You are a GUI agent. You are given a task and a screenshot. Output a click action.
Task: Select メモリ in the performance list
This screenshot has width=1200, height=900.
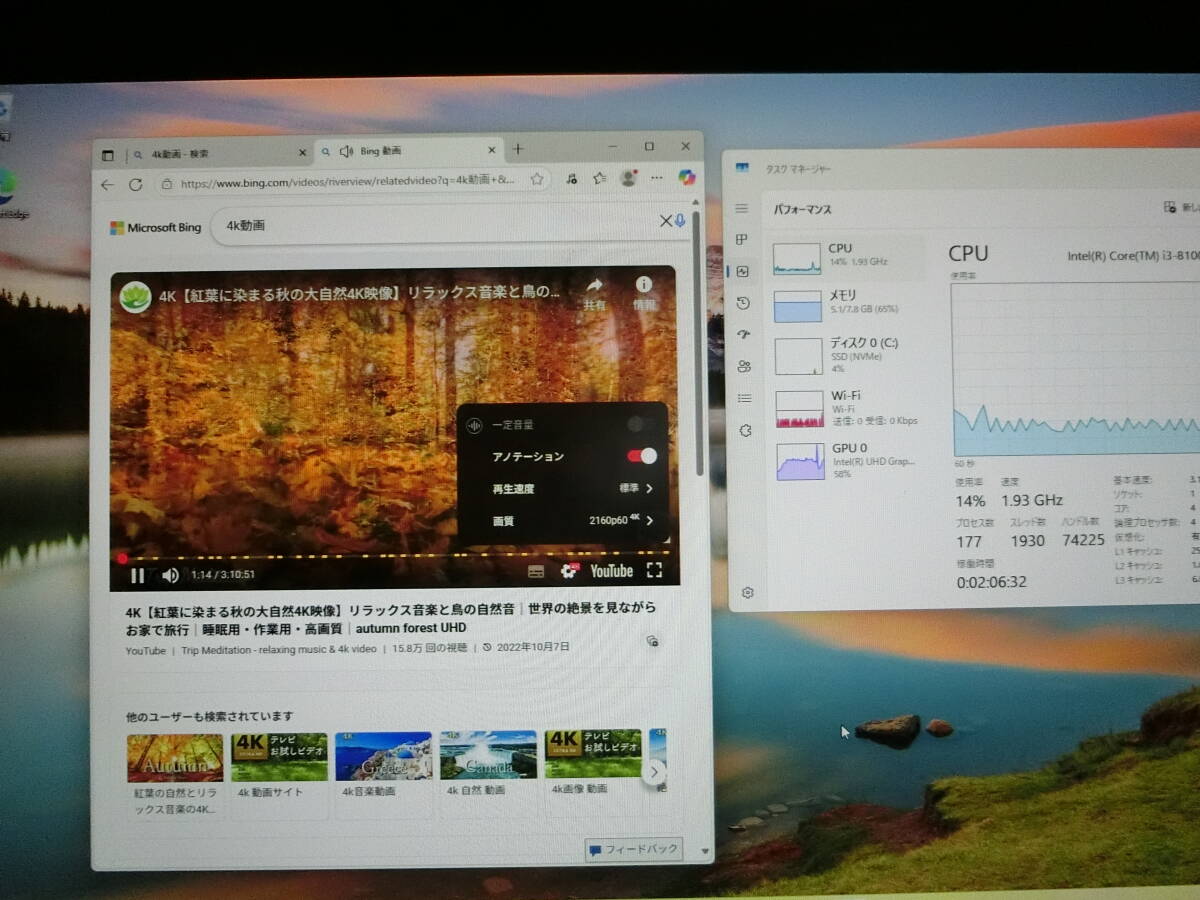[849, 305]
